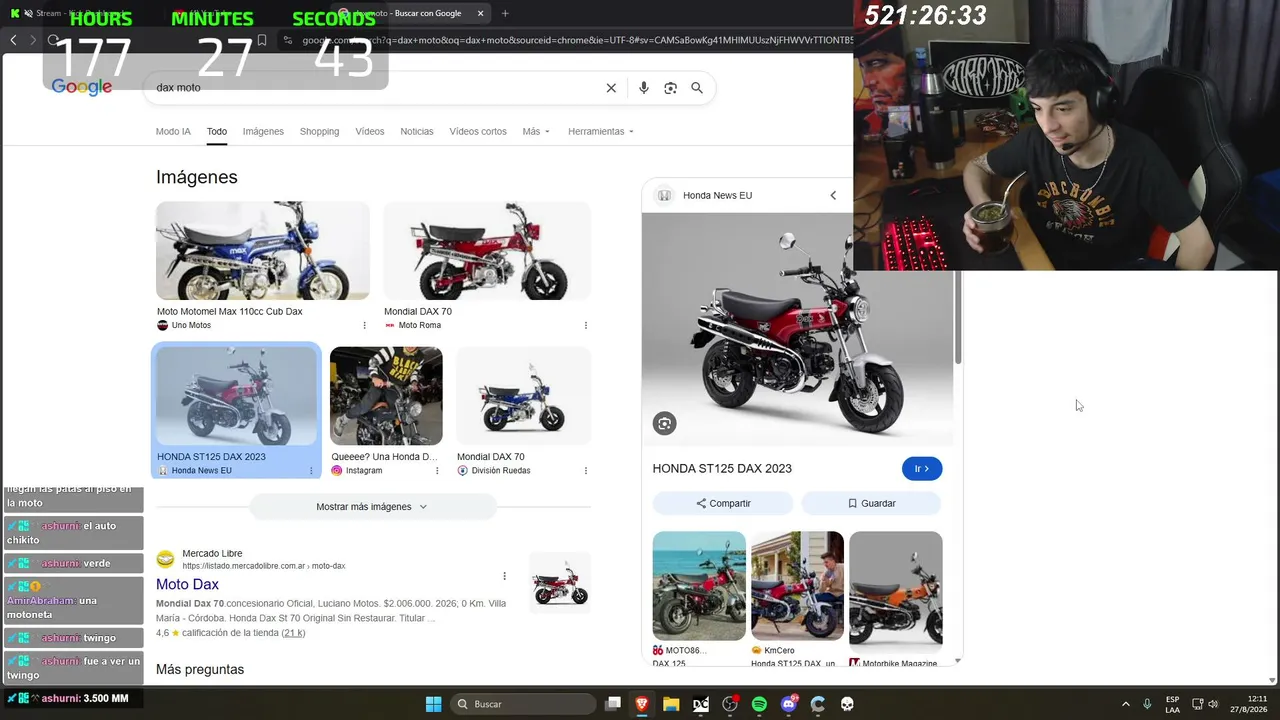
Task: Bookmark this page in address bar
Action: (x=261, y=40)
